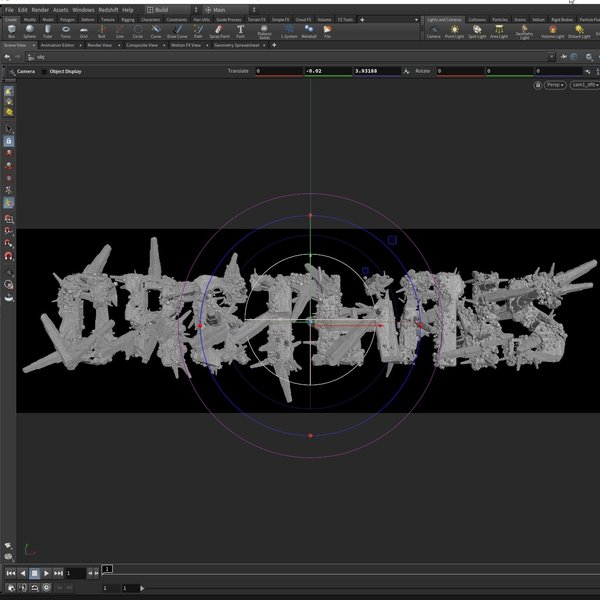Jump to first frame
Screen dimensions: 600x600
[x=11, y=573]
